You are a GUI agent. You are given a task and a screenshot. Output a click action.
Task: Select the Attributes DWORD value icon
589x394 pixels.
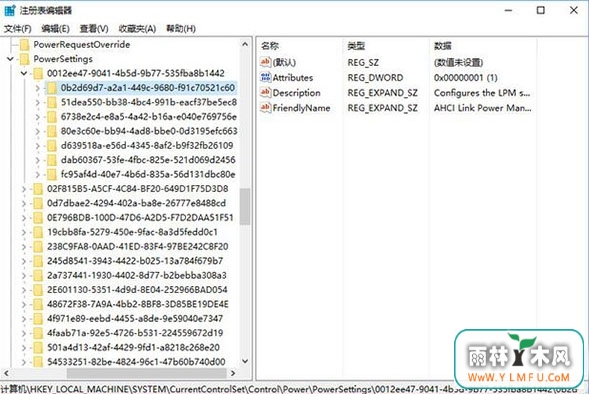coord(265,77)
